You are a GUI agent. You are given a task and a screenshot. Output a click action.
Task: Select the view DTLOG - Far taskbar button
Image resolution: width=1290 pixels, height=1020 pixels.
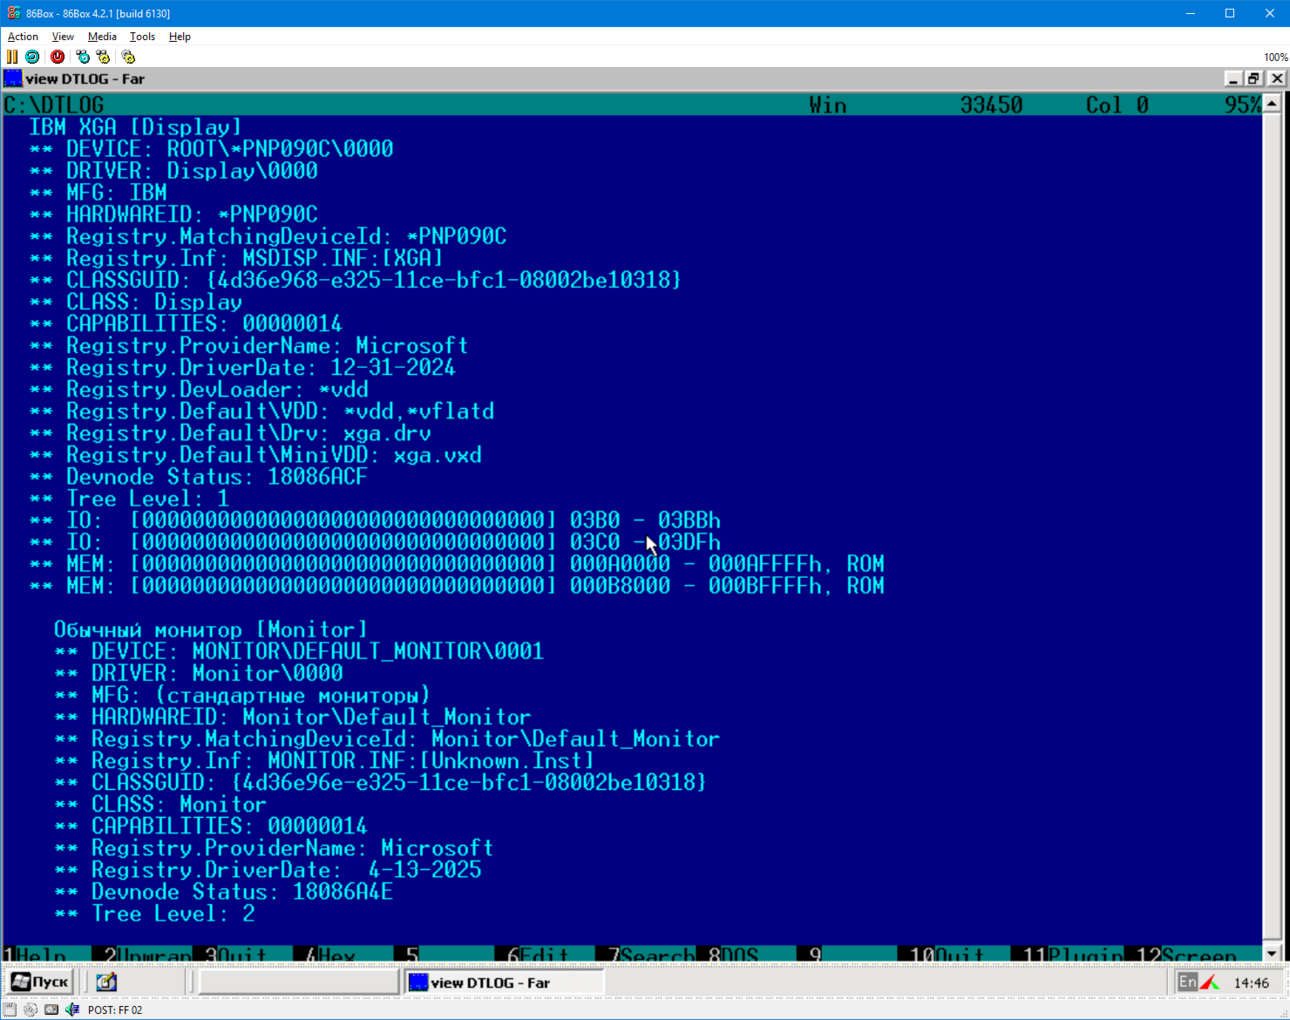(x=504, y=983)
